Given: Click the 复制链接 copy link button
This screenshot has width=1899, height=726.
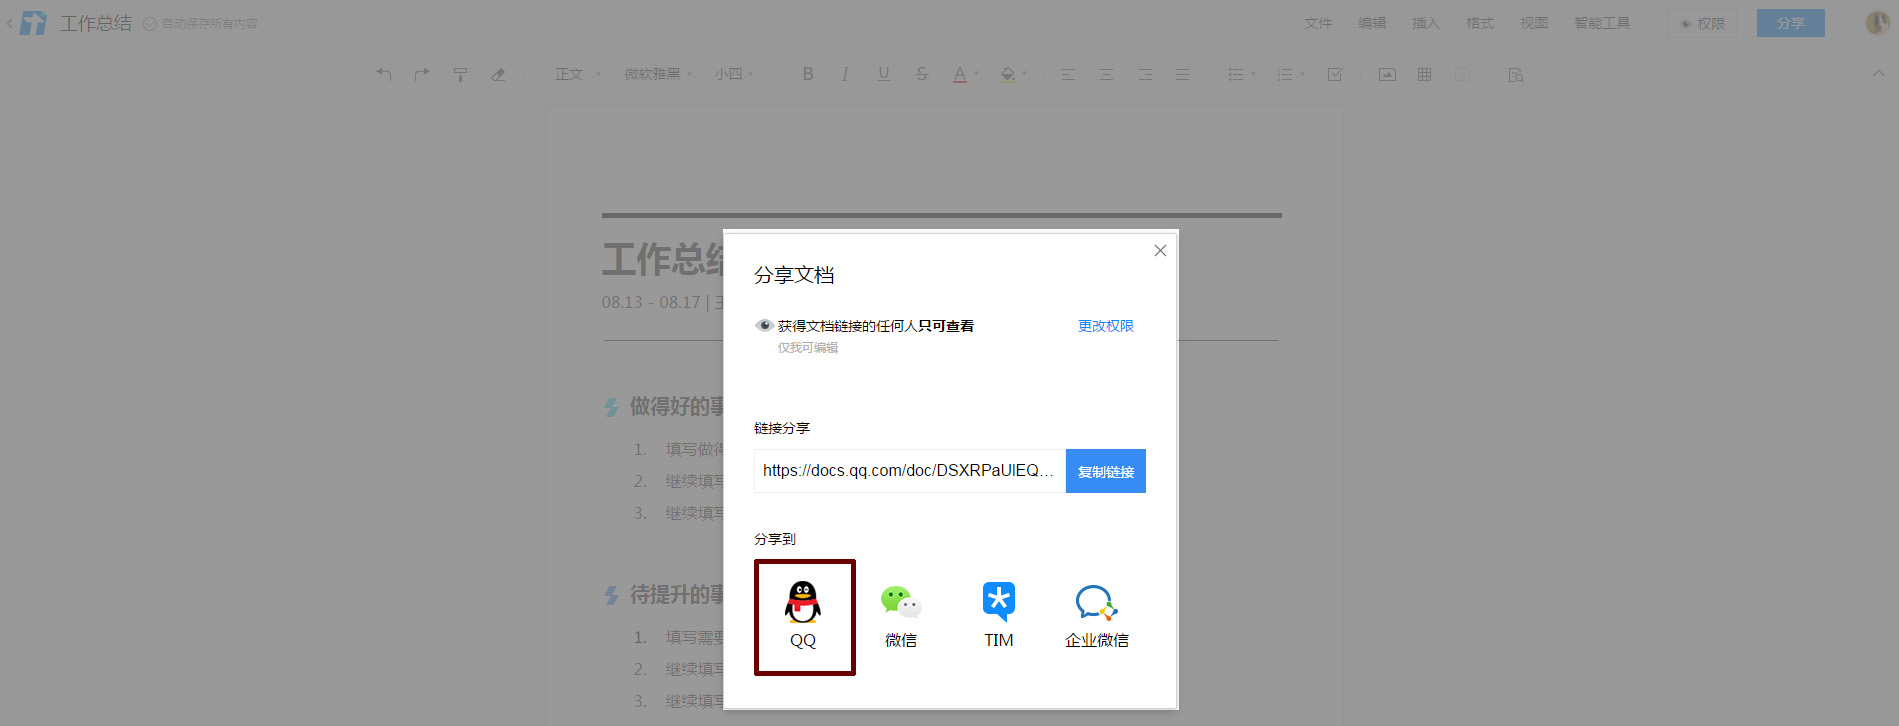Looking at the screenshot, I should coord(1105,471).
